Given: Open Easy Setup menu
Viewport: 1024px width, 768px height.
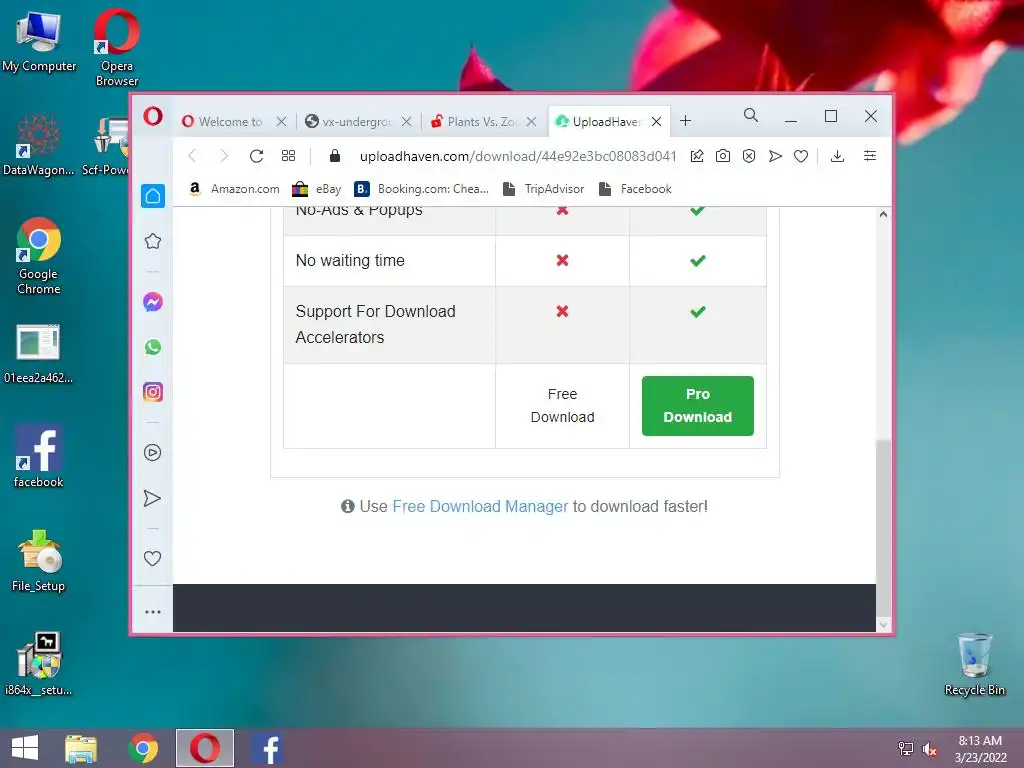Looking at the screenshot, I should pos(870,155).
